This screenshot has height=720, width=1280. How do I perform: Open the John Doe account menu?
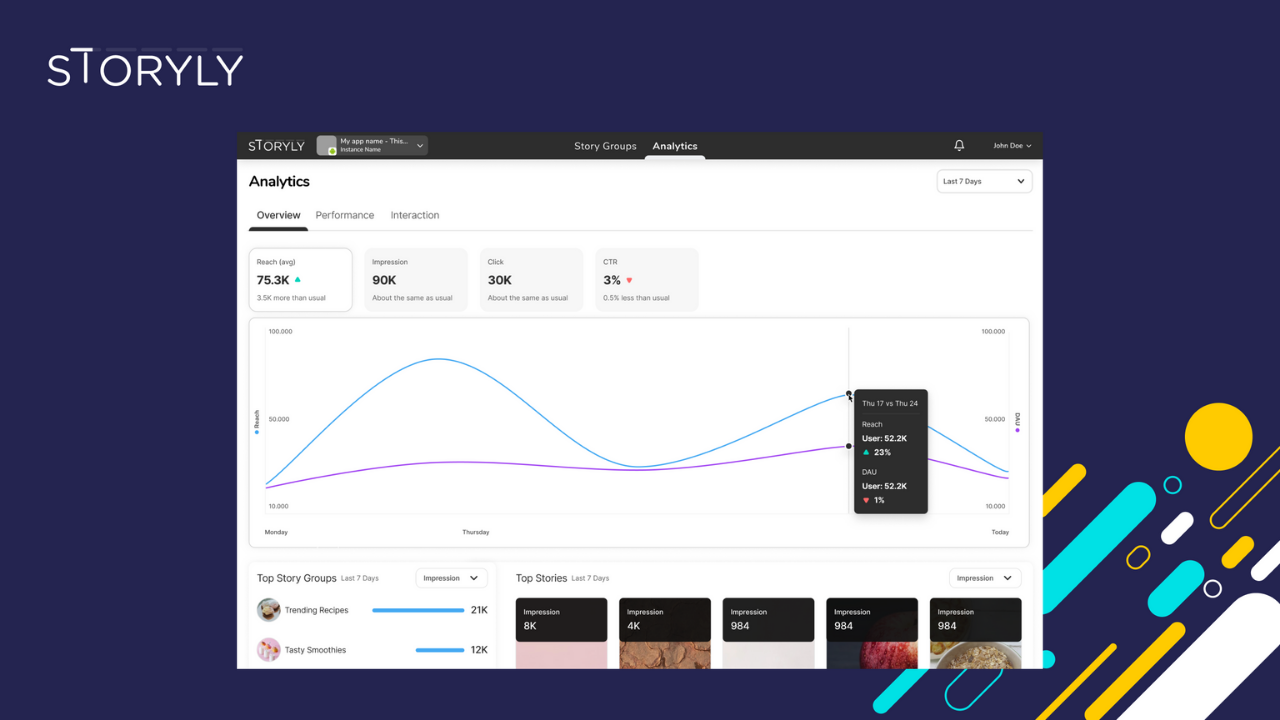(1012, 146)
